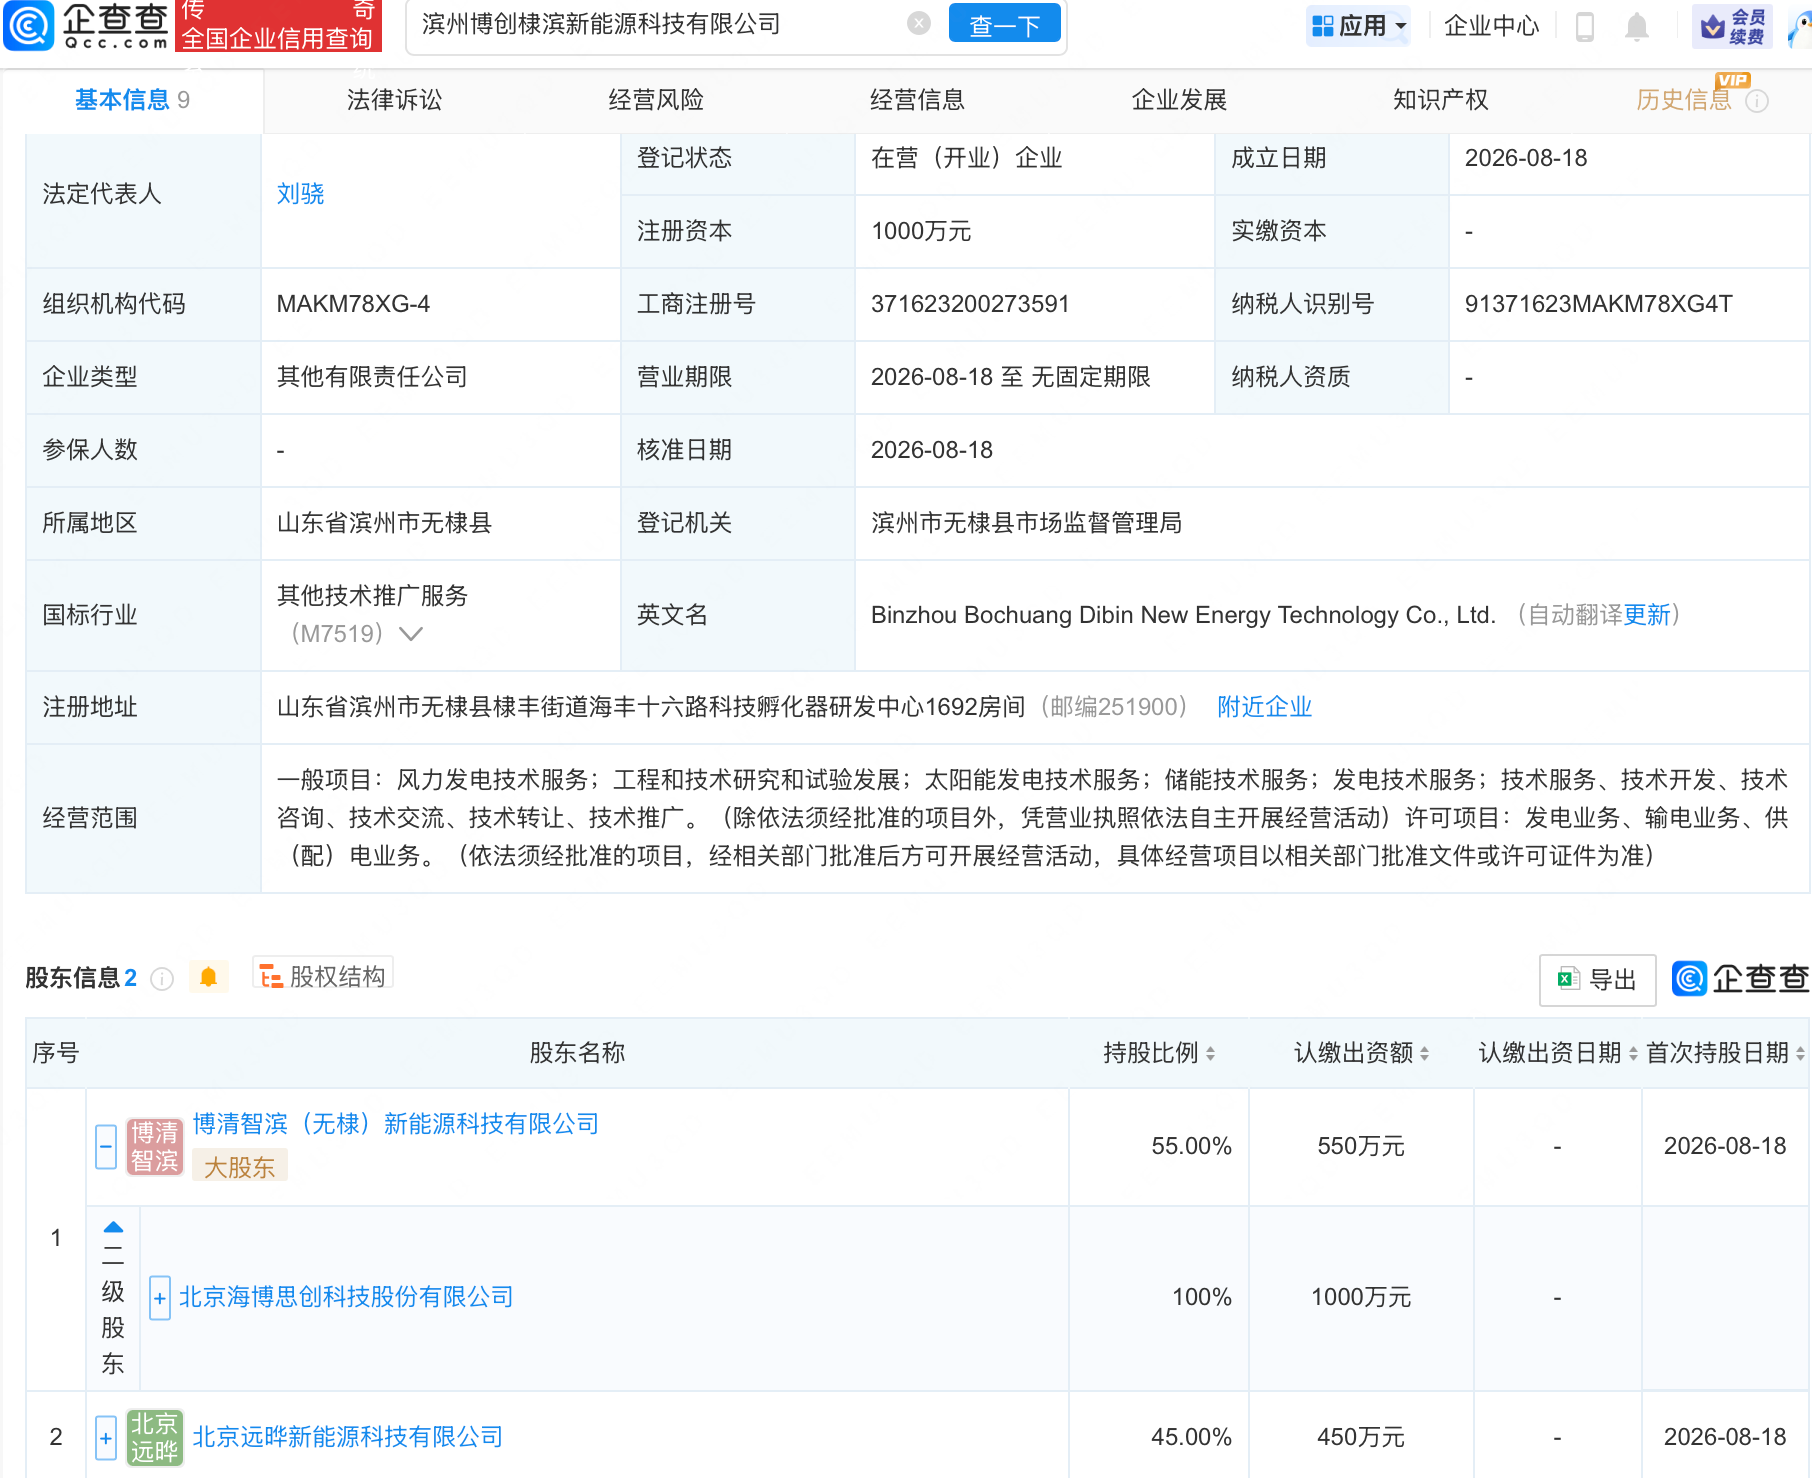The width and height of the screenshot is (1812, 1478).
Task: Open 北京远晔新能源科技有限公司 link
Action: pos(348,1437)
